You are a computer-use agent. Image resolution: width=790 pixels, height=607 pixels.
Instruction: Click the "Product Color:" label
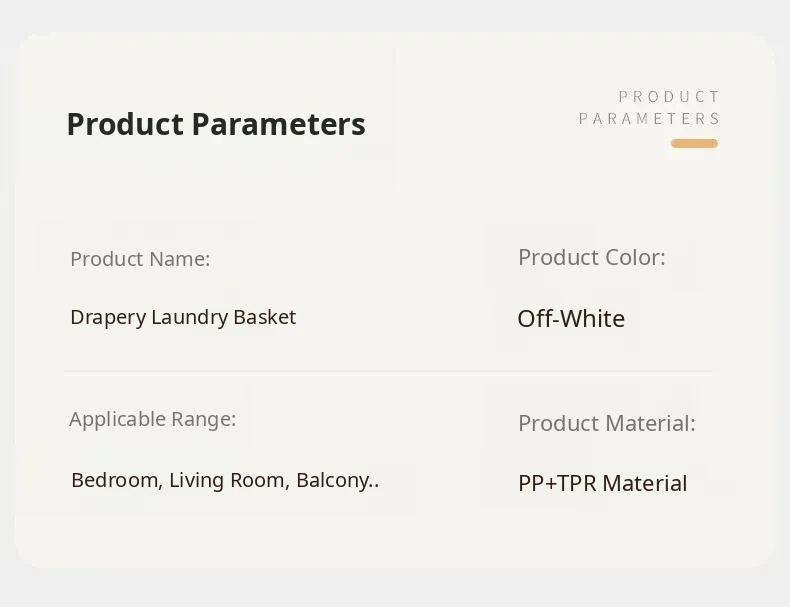(x=591, y=257)
